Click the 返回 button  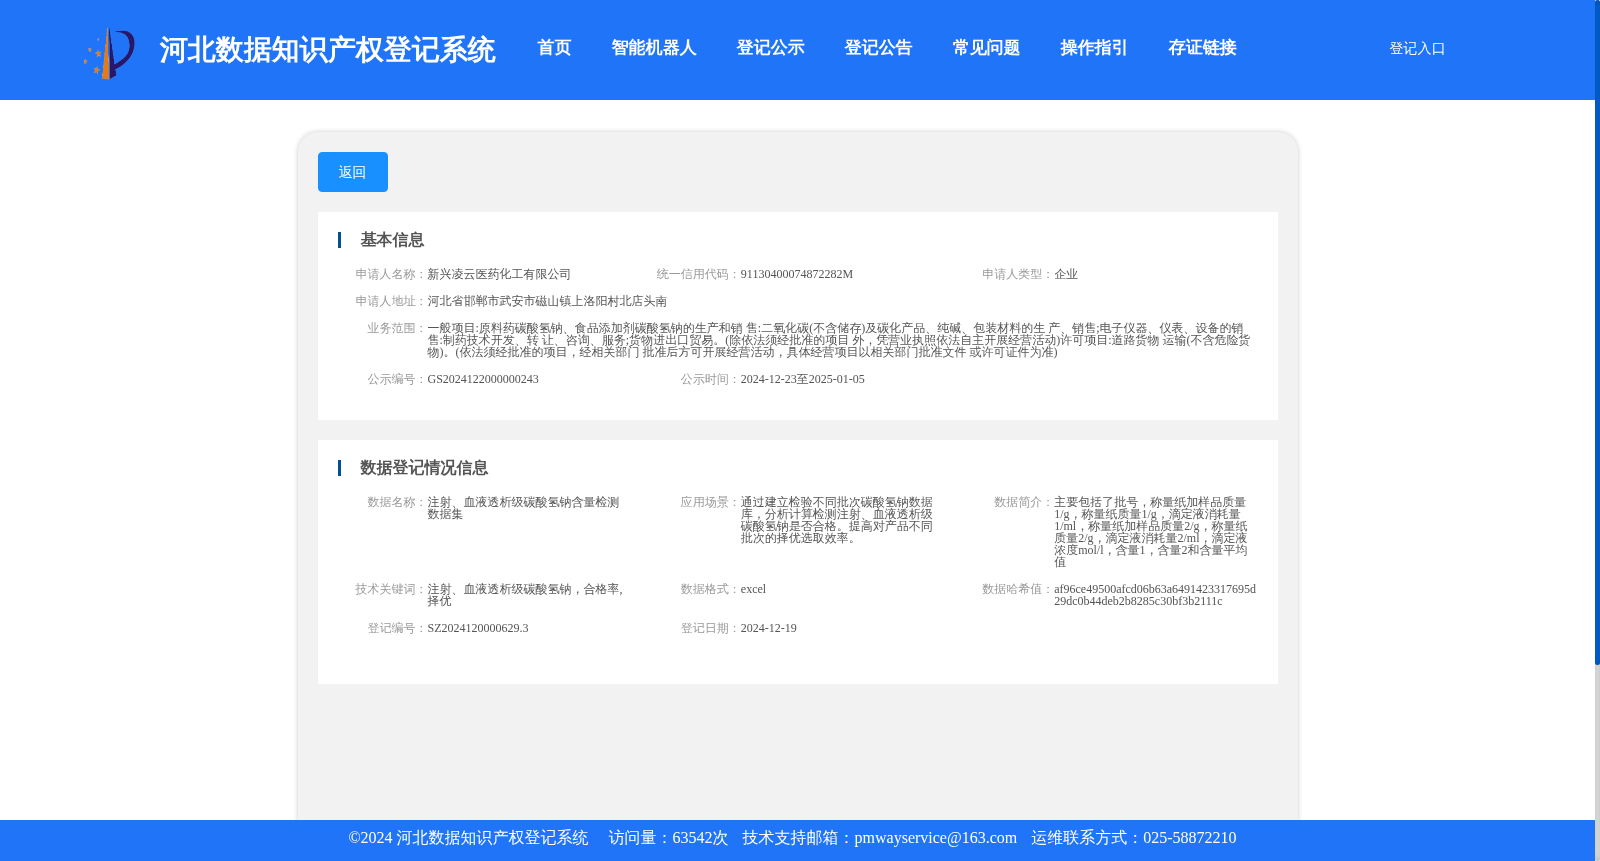point(353,172)
